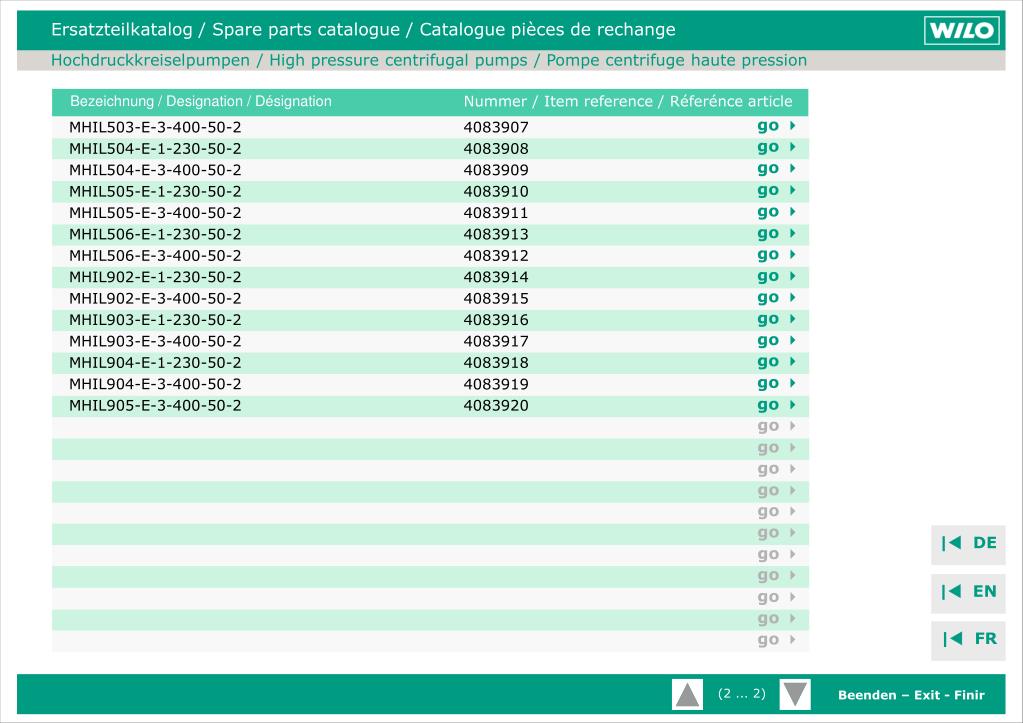
Task: Click the page down triangle button
Action: coord(795,694)
